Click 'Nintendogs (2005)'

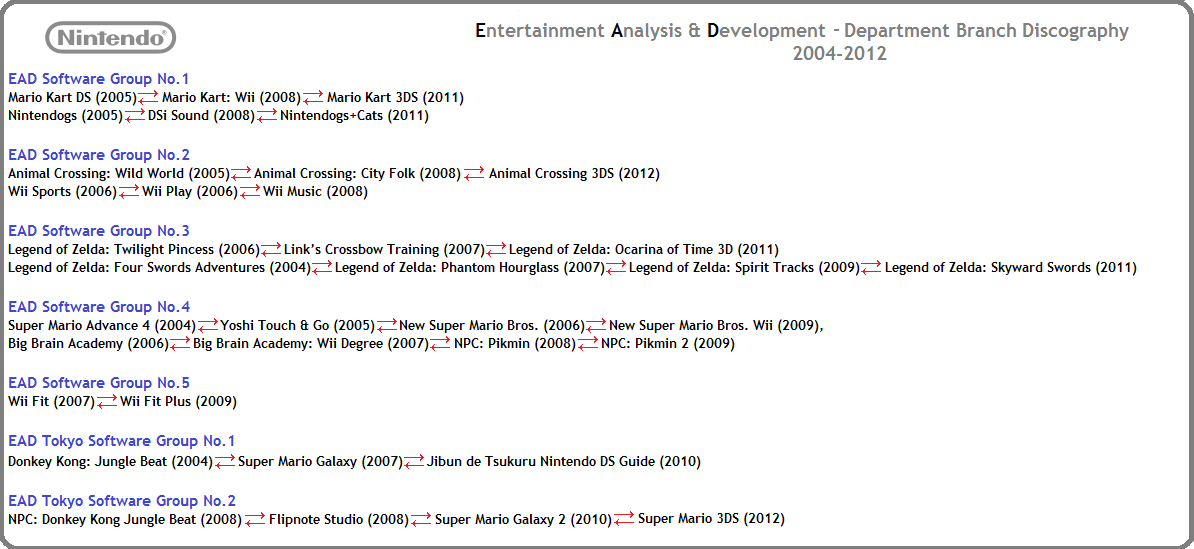pos(65,116)
